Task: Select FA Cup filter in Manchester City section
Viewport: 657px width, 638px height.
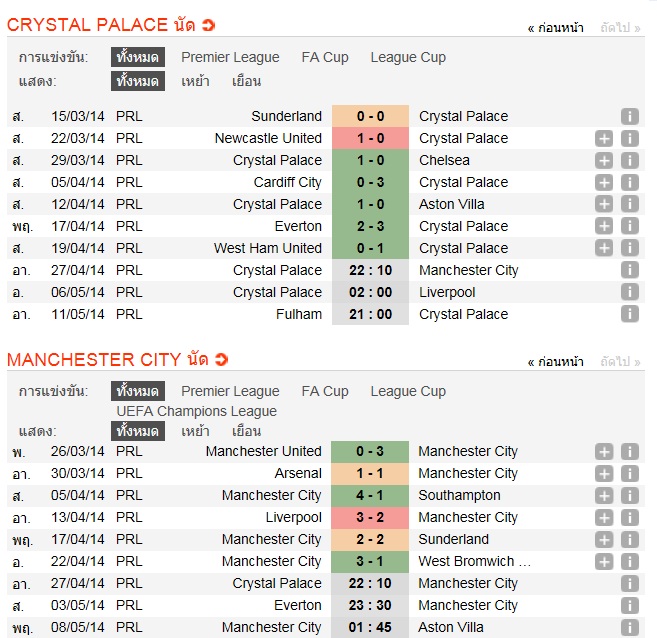Action: click(325, 391)
